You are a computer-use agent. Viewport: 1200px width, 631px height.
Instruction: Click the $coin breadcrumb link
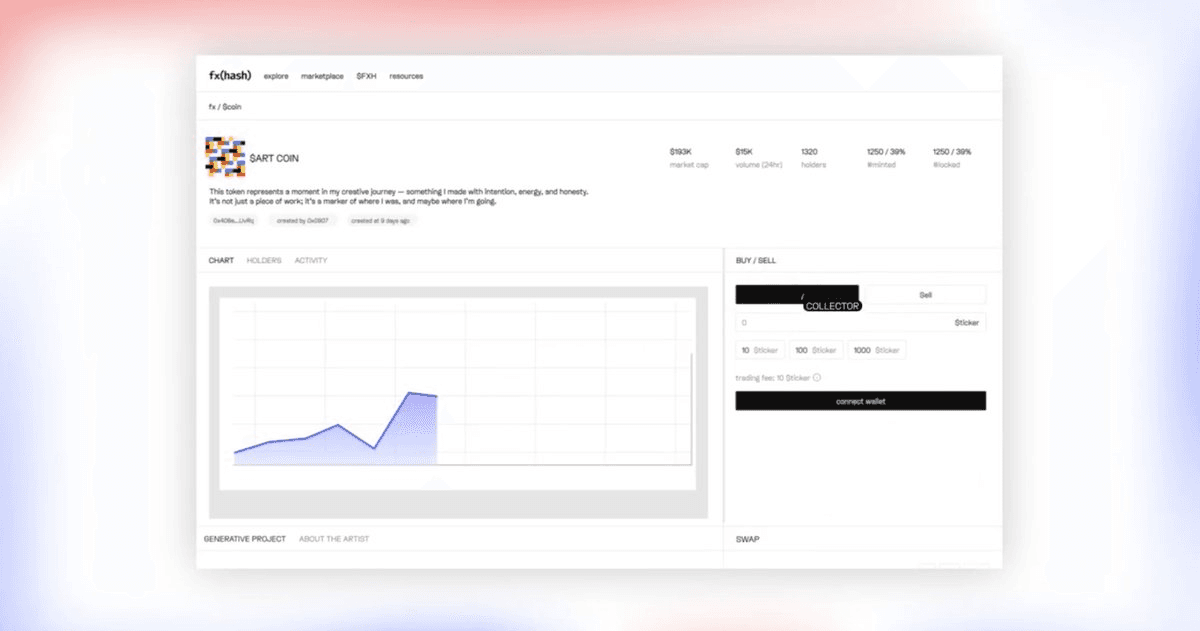coord(230,106)
